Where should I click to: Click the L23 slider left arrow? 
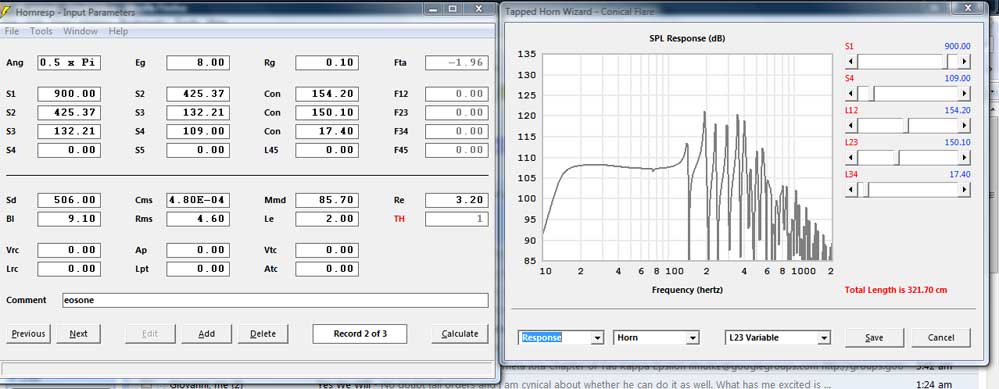851,157
